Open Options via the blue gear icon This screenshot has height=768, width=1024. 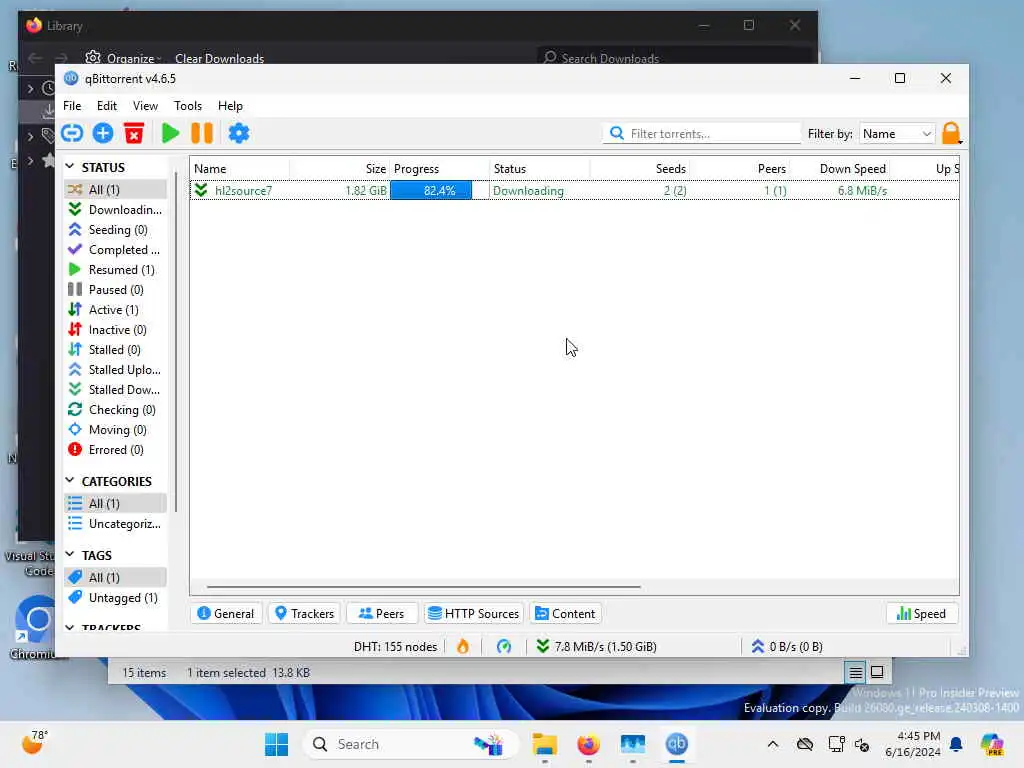click(238, 133)
